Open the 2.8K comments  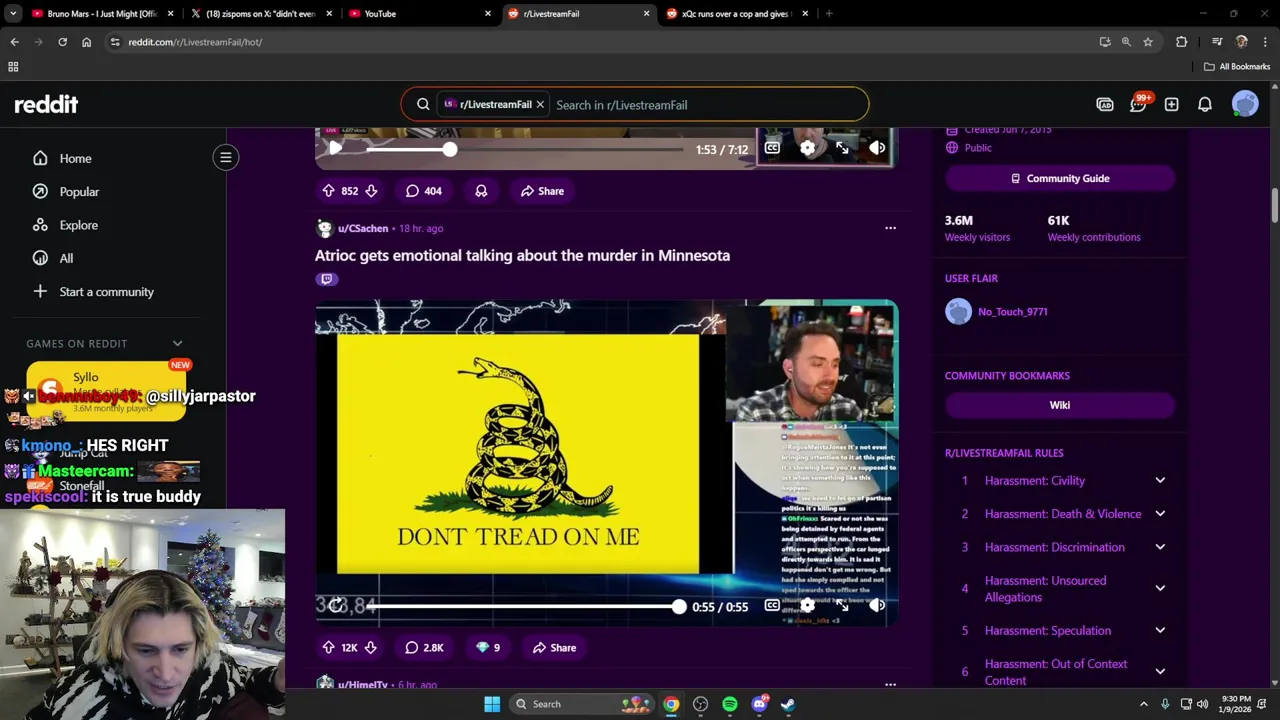(x=424, y=648)
